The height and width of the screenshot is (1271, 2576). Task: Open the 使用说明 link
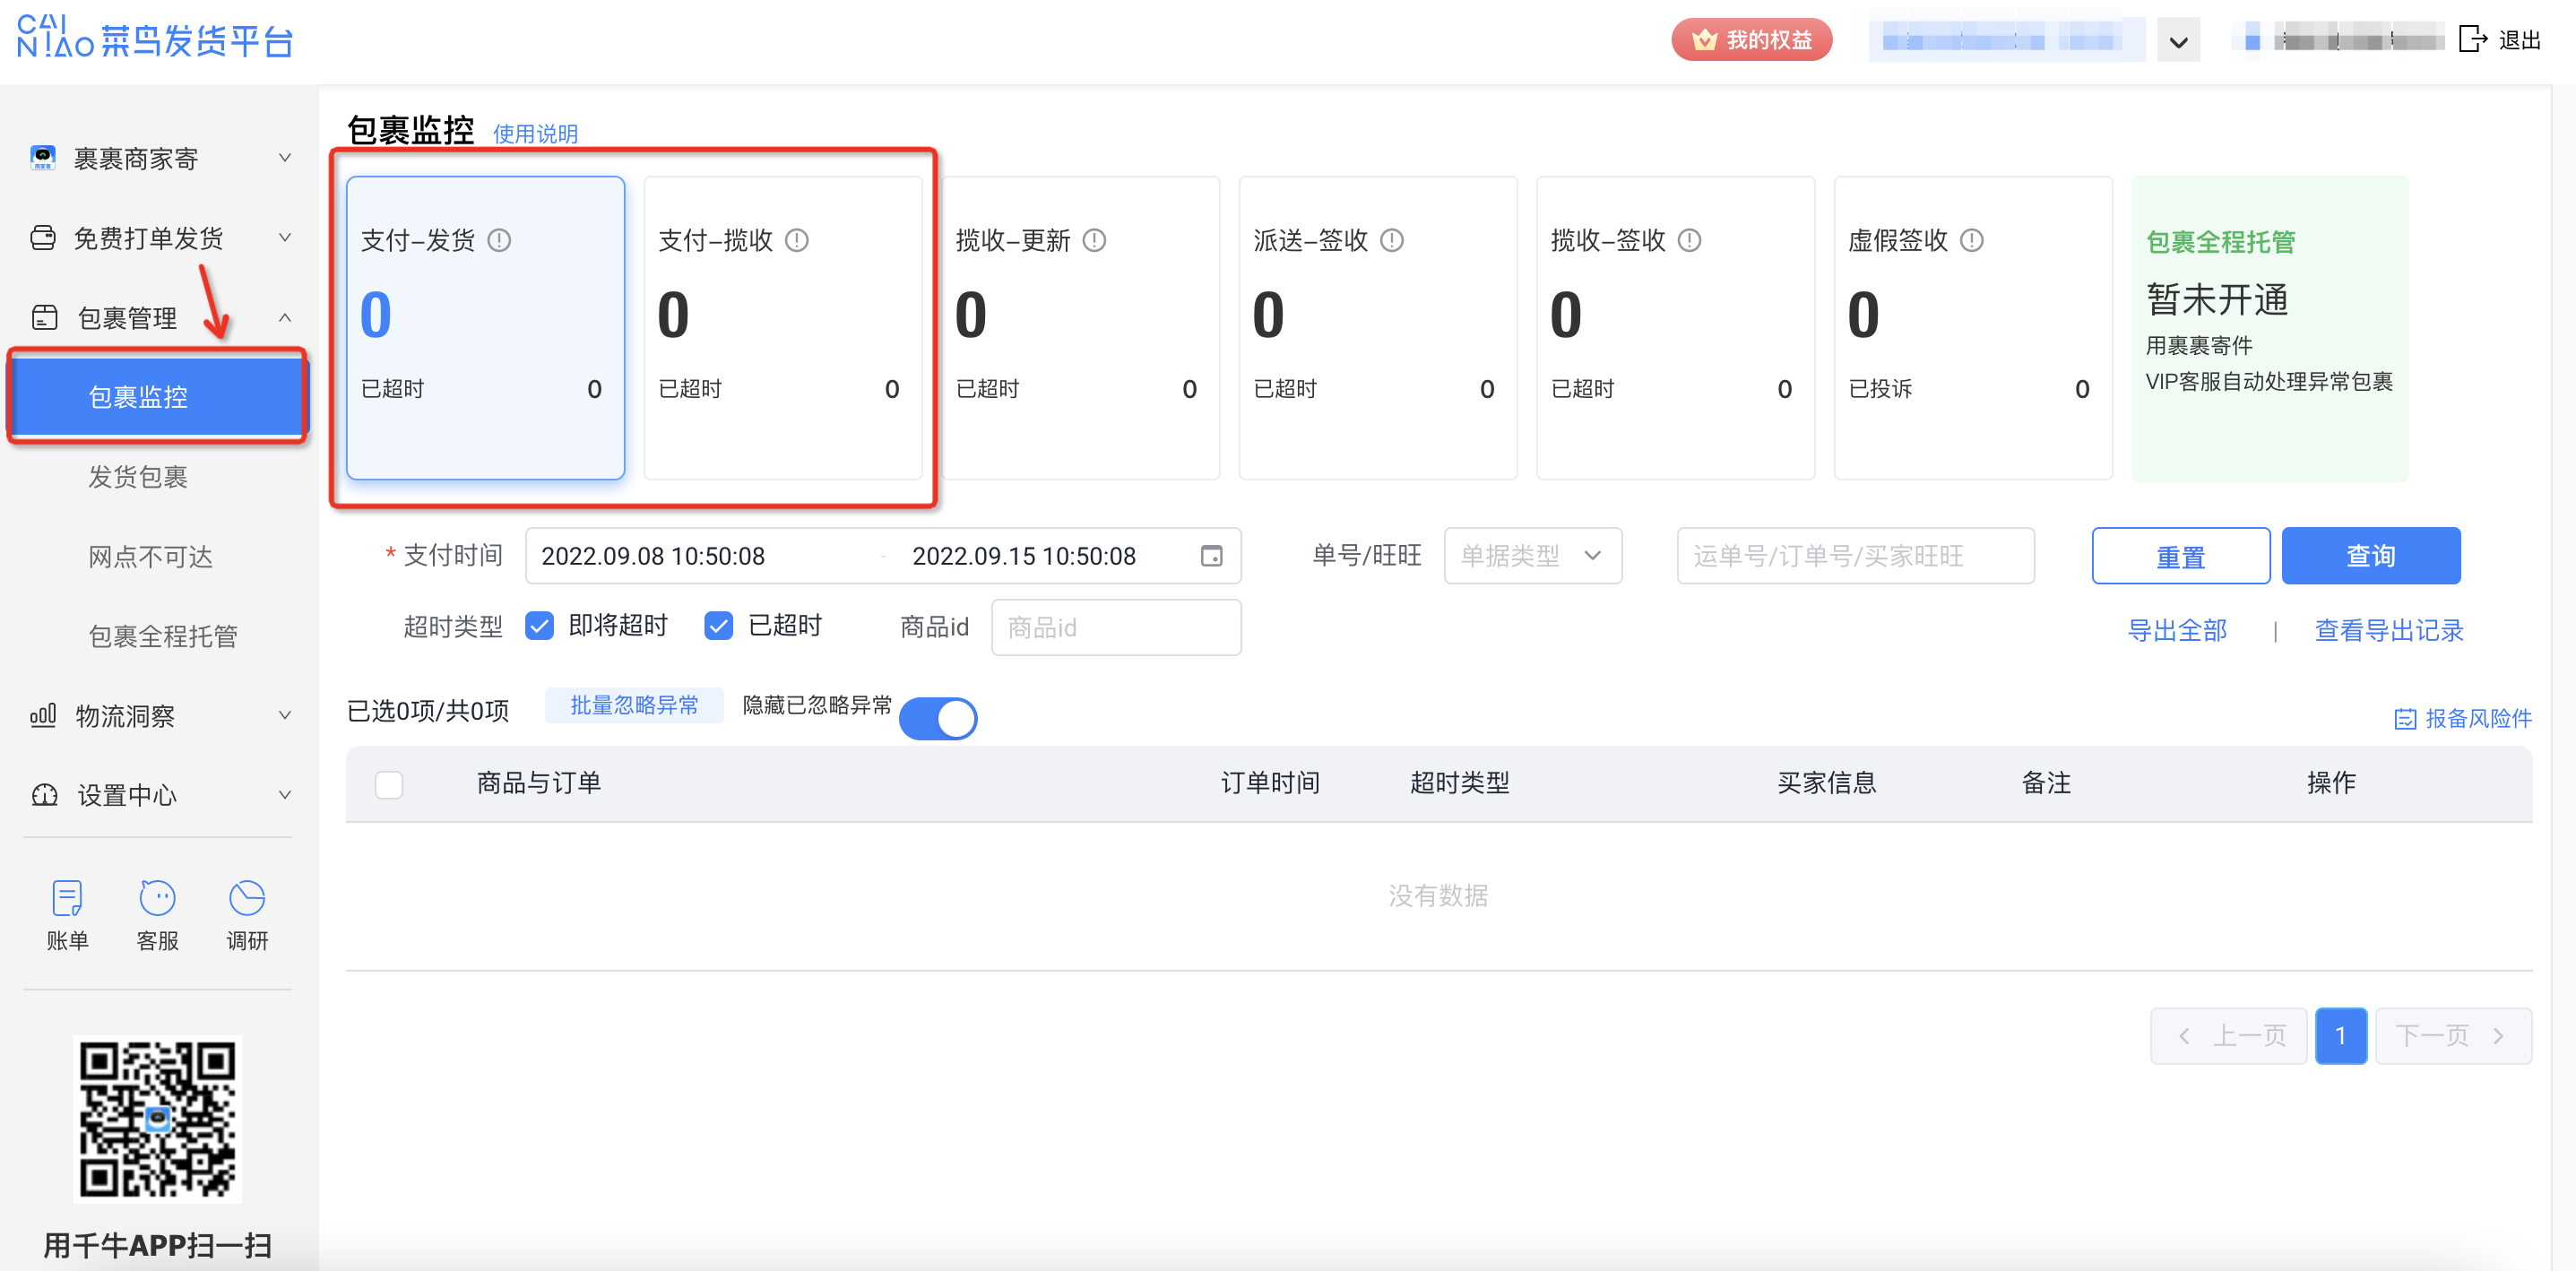[535, 133]
